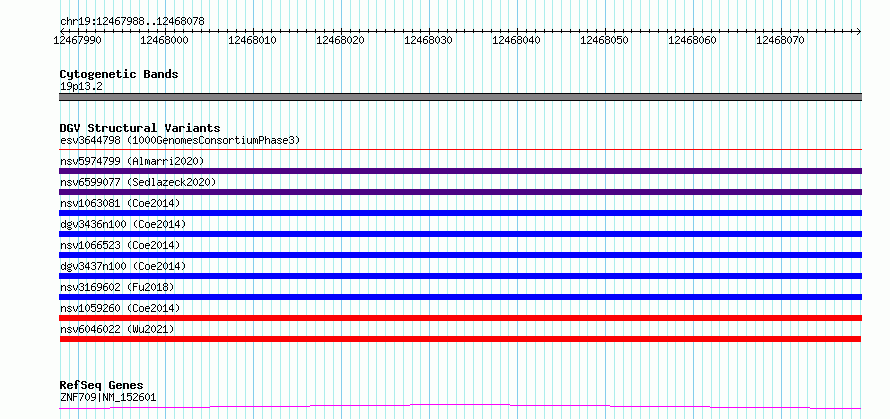Select the blue dgv3437n100 variant bar
The width and height of the screenshot is (890, 419).
460,276
